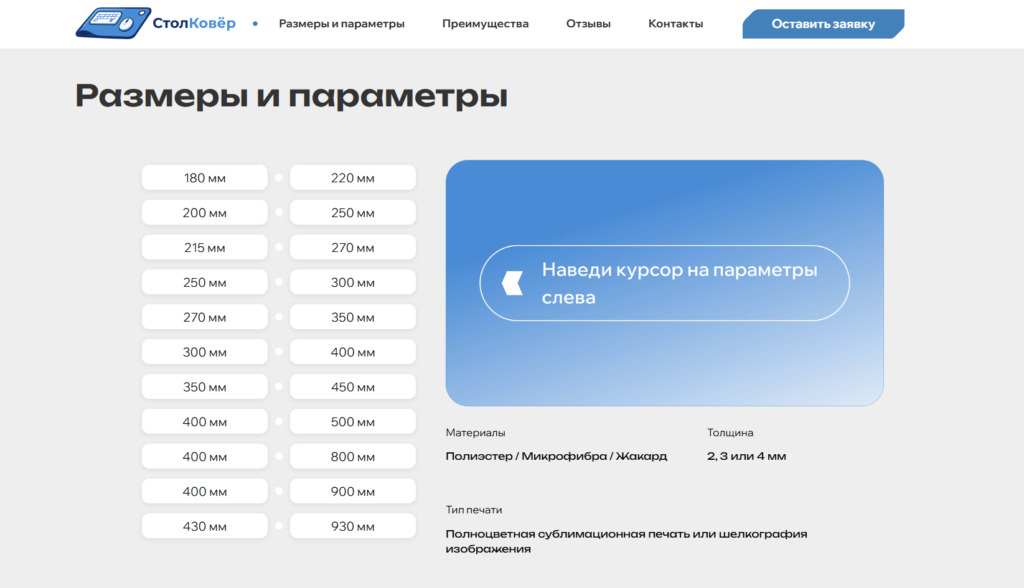Choose the 300 мм pill paired with 400 мм
Screen dimensions: 1024x588
point(204,352)
